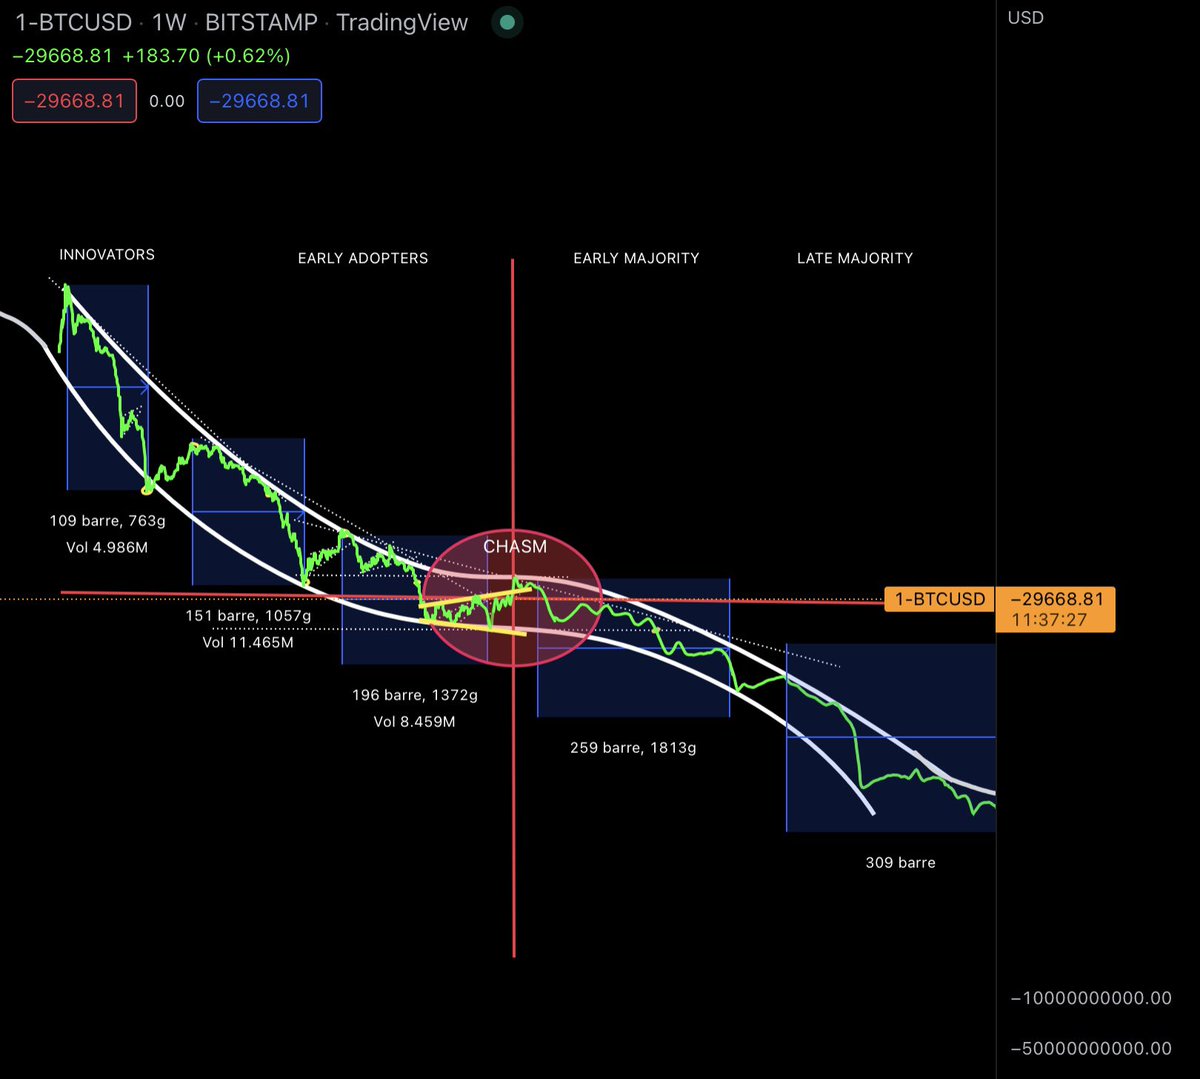Click the EARLY ADOPTERS label
Image resolution: width=1200 pixels, height=1079 pixels.
363,258
